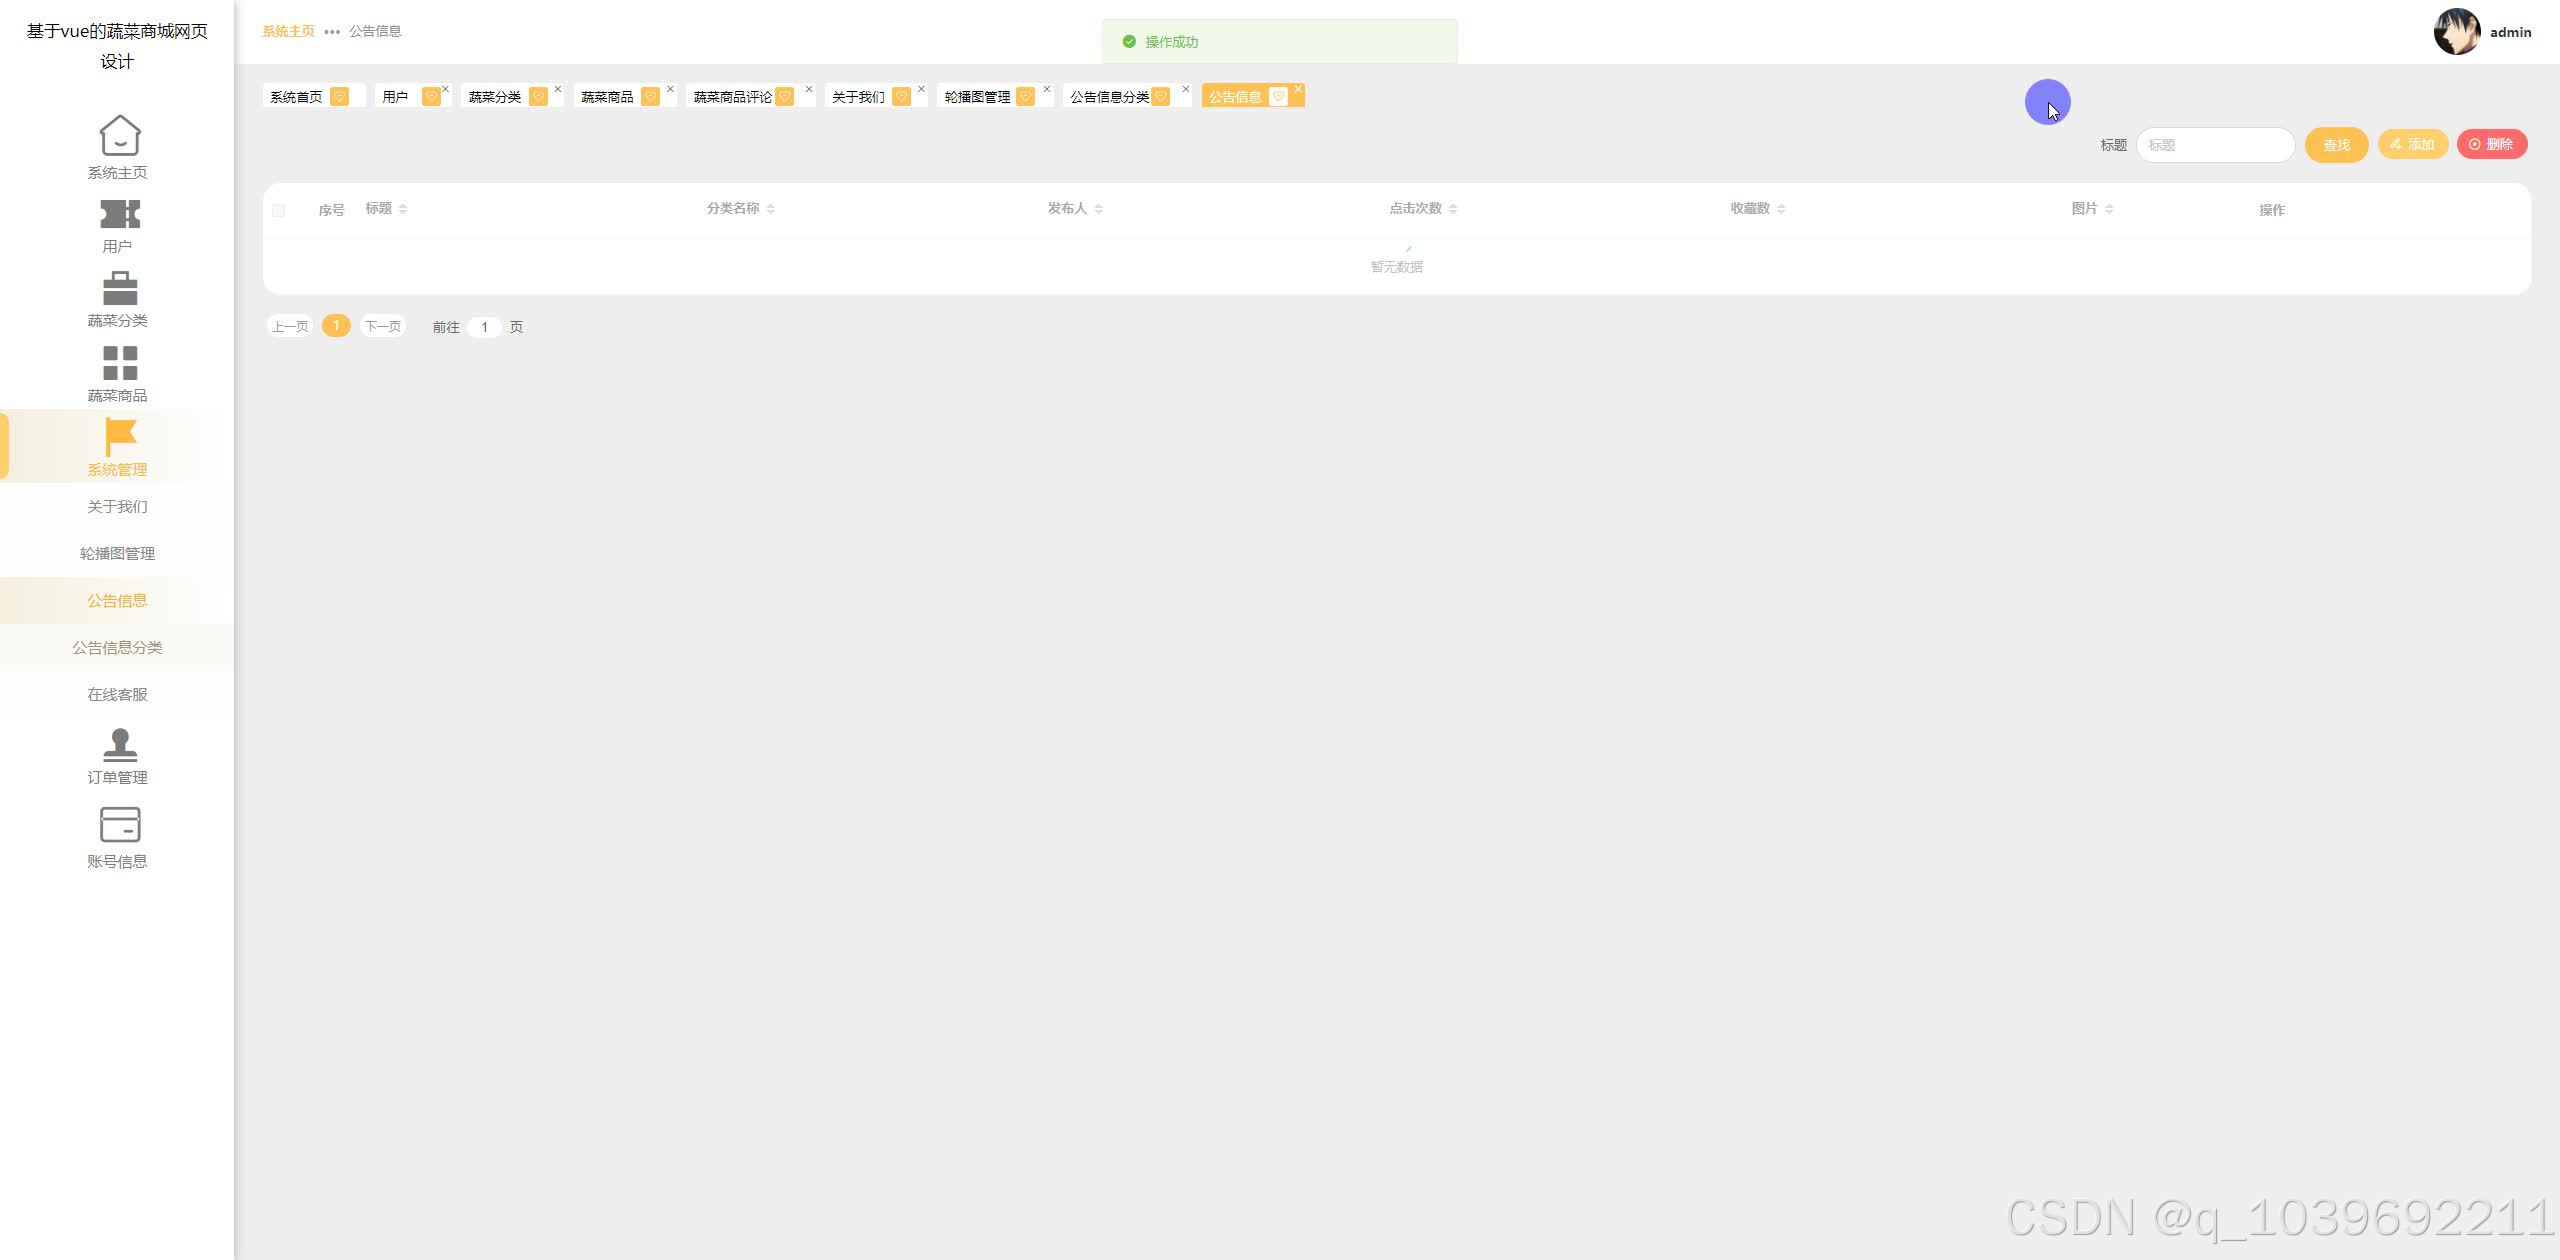Close the 蔬菜商品评论 tab
The width and height of the screenshot is (2560, 1260).
tap(809, 89)
